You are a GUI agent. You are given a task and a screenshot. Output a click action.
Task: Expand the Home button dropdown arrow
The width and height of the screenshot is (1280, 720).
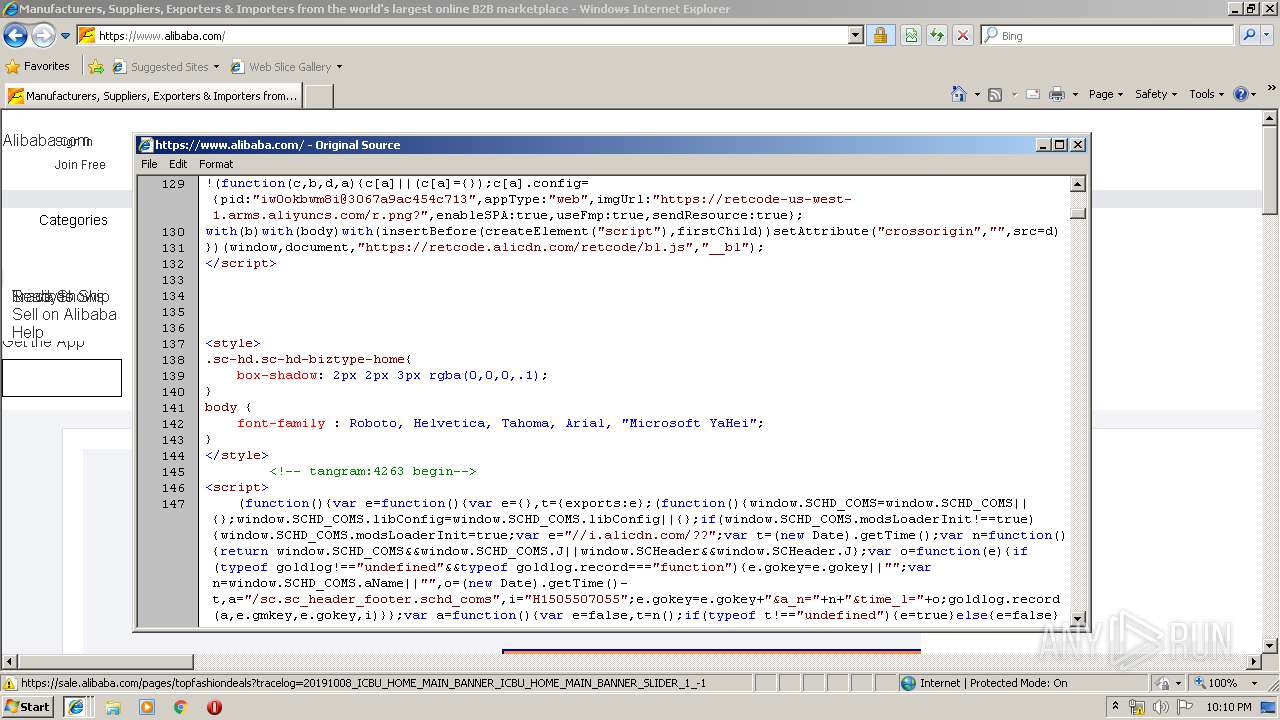(x=976, y=94)
